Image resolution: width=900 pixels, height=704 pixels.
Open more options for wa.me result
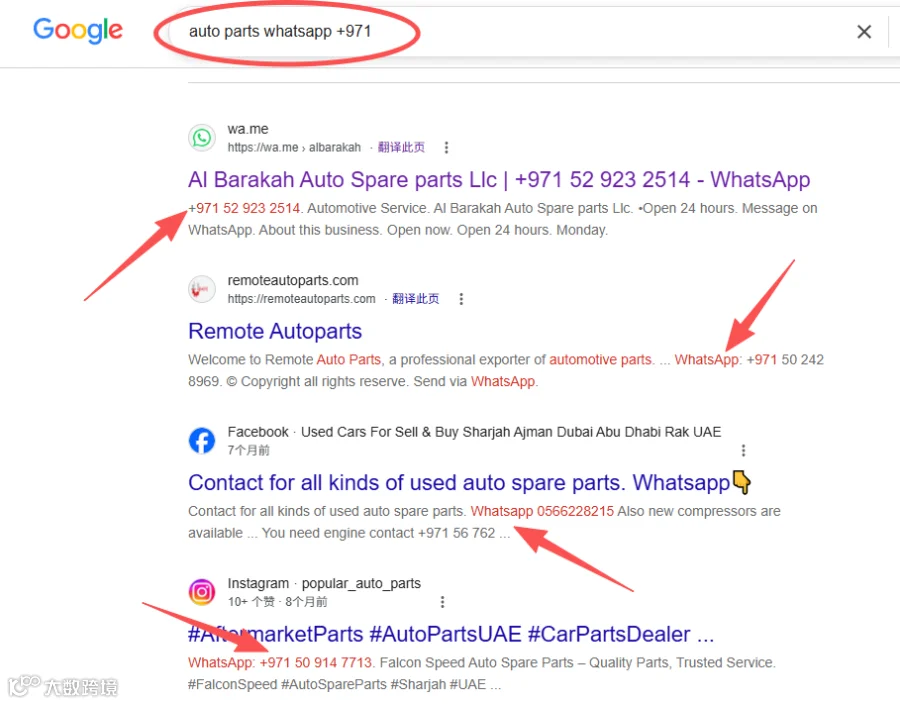[446, 148]
